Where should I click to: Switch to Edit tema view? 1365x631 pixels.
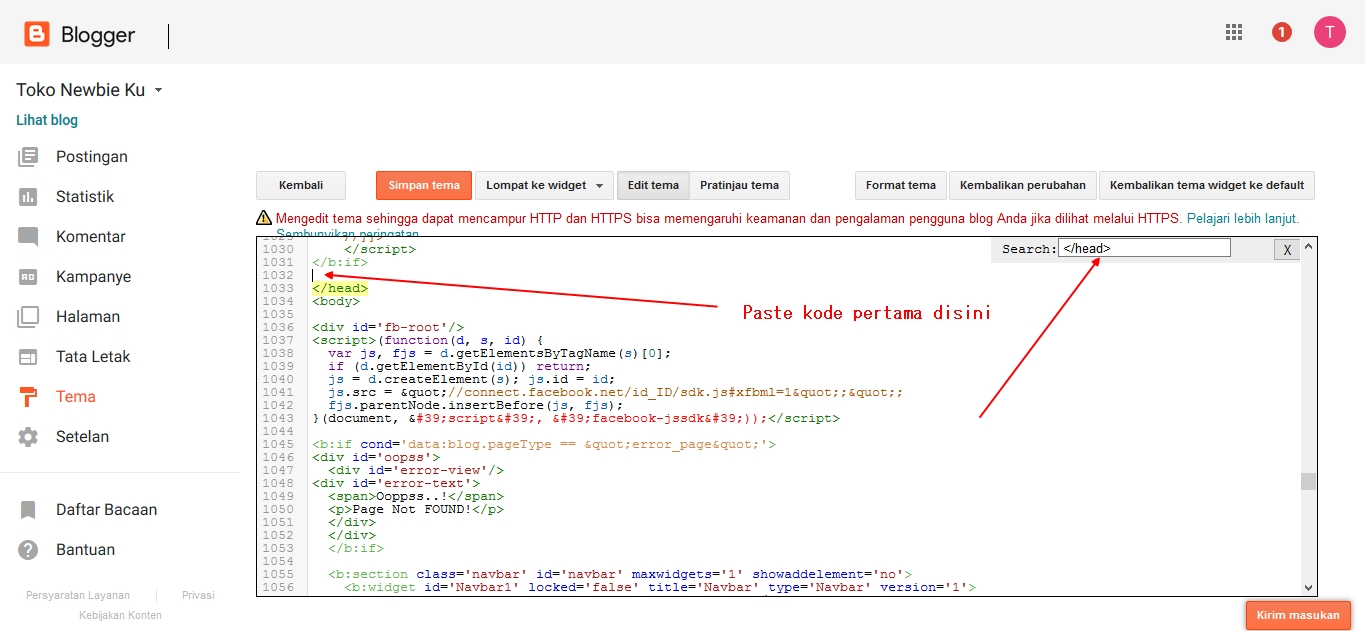[653, 185]
